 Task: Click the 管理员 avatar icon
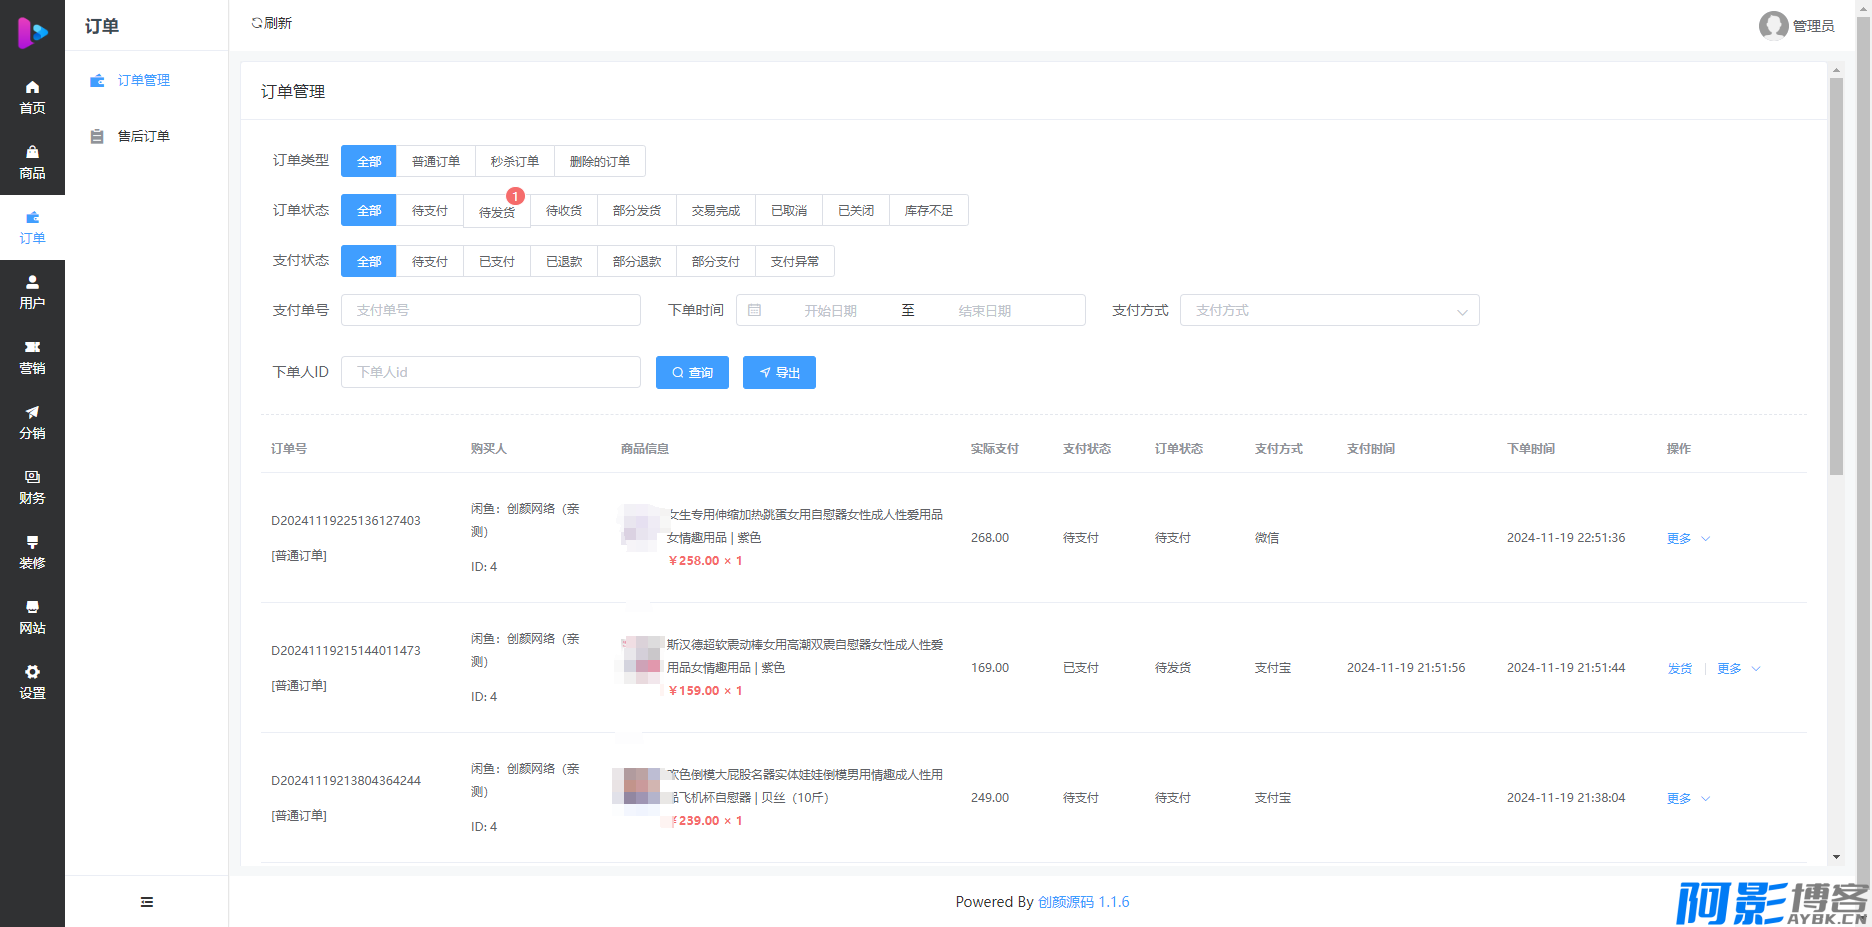pyautogui.click(x=1773, y=25)
